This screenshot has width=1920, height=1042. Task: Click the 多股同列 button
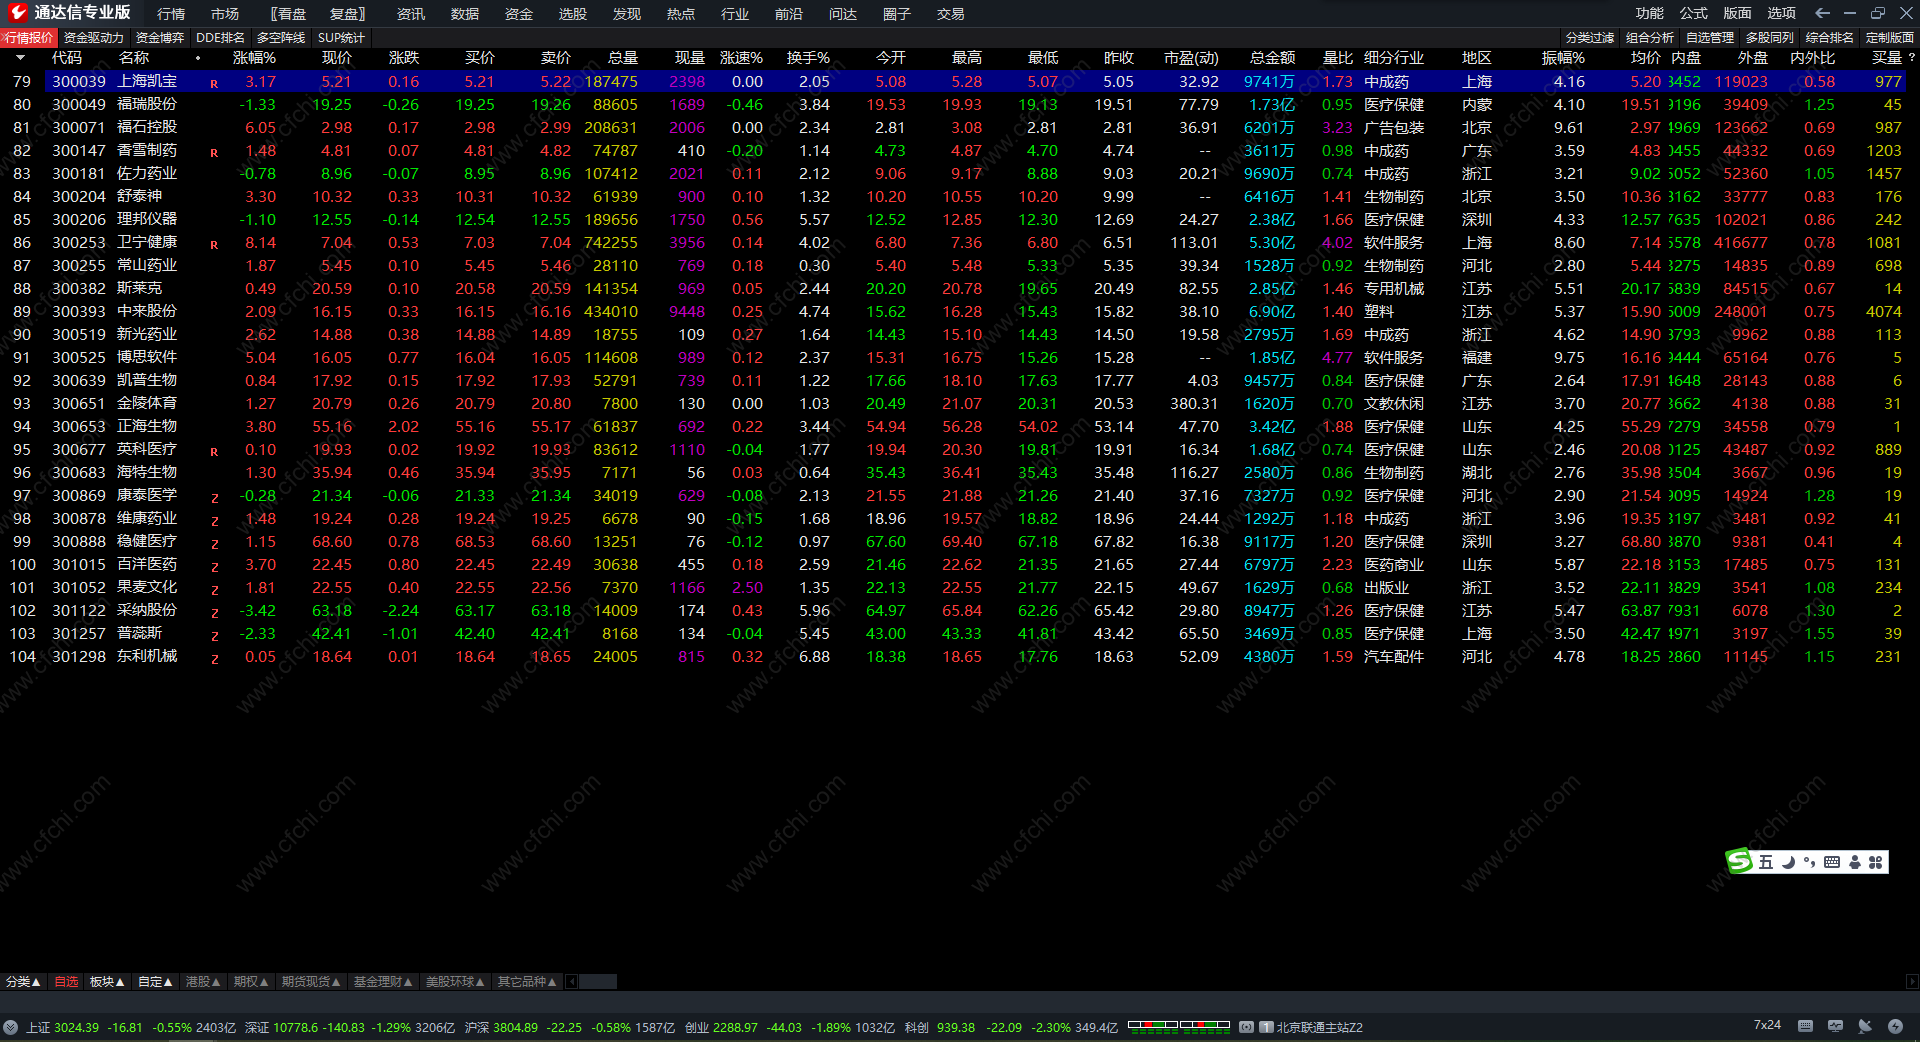[x=1770, y=38]
